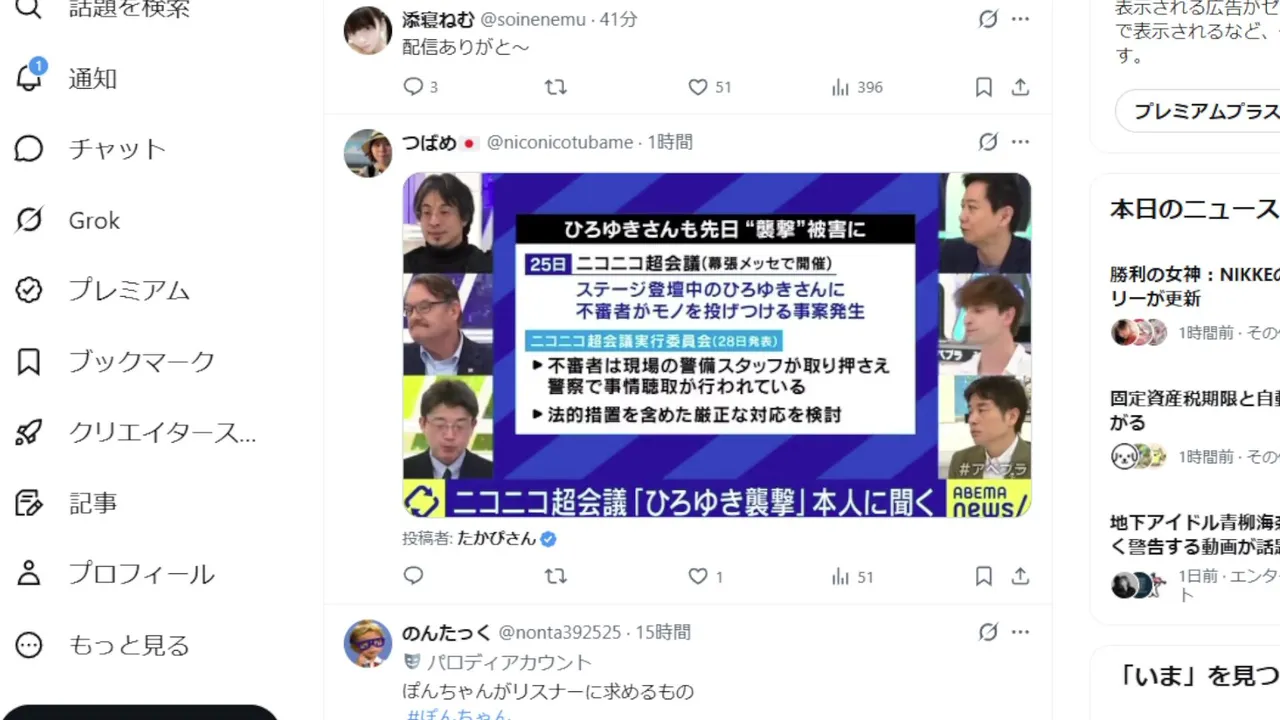The height and width of the screenshot is (720, 1280).
Task: Bookmark the つばめ post
Action: click(984, 576)
